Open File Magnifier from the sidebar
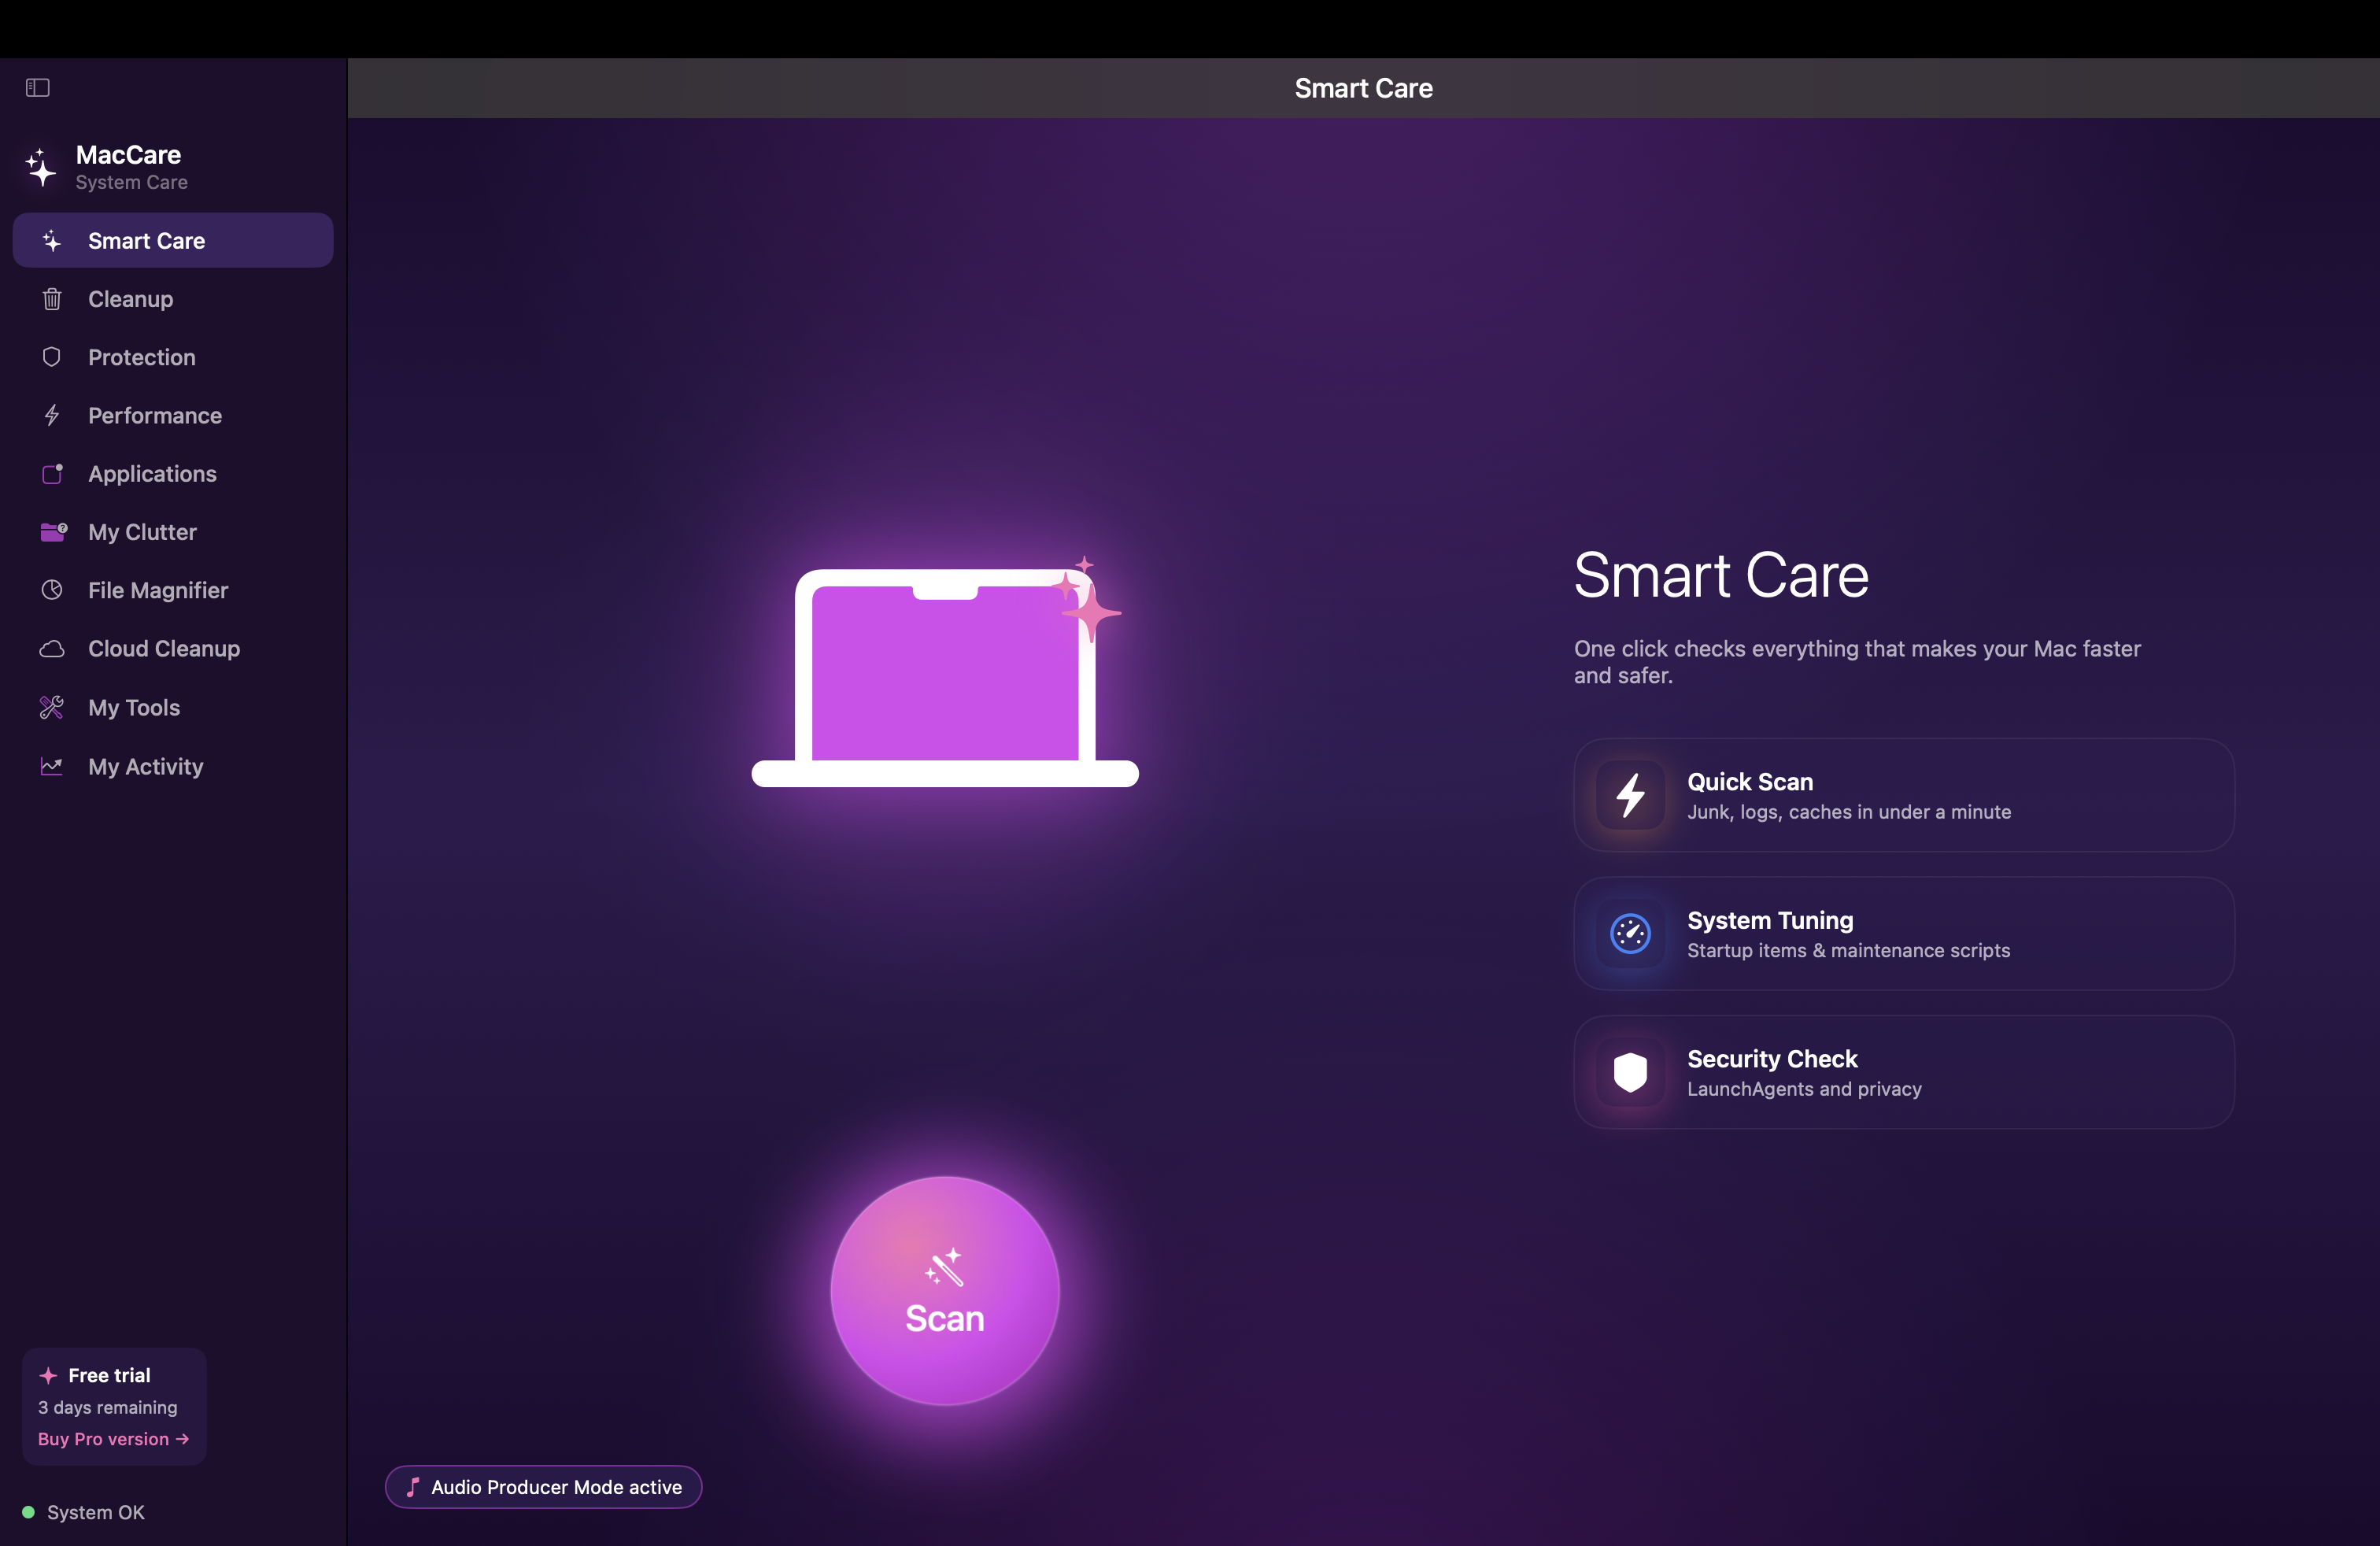This screenshot has height=1546, width=2380. click(x=173, y=590)
